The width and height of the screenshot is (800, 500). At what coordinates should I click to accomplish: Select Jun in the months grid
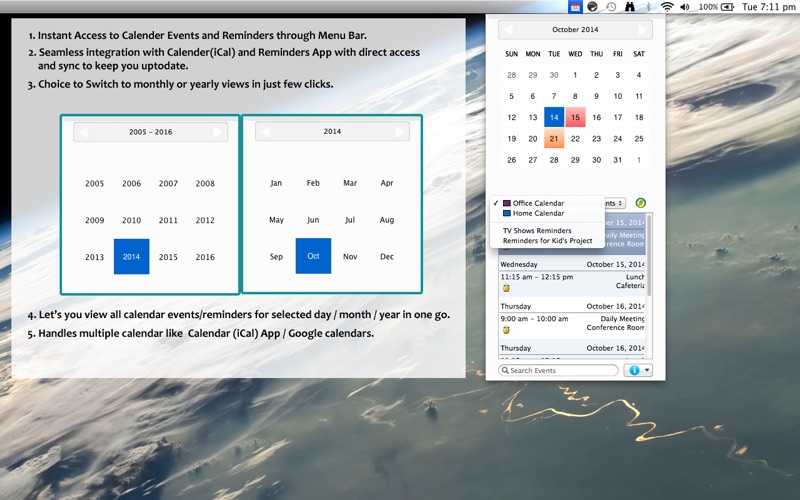[x=313, y=219]
